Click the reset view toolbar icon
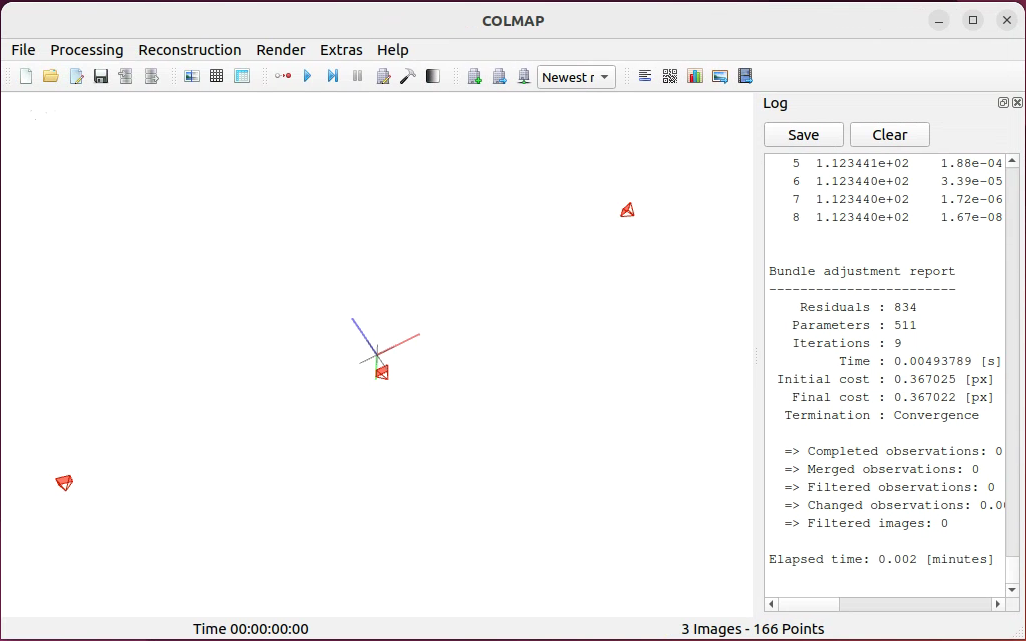 pyautogui.click(x=499, y=77)
